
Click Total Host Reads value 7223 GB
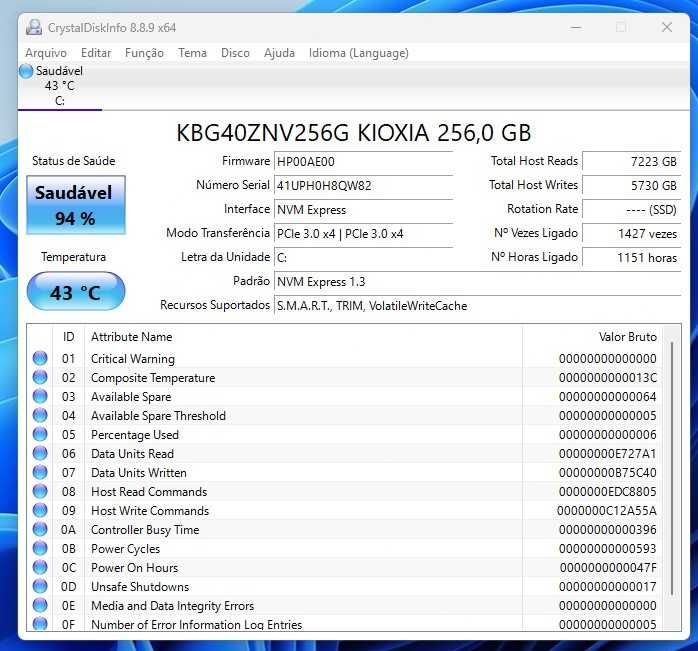click(632, 162)
